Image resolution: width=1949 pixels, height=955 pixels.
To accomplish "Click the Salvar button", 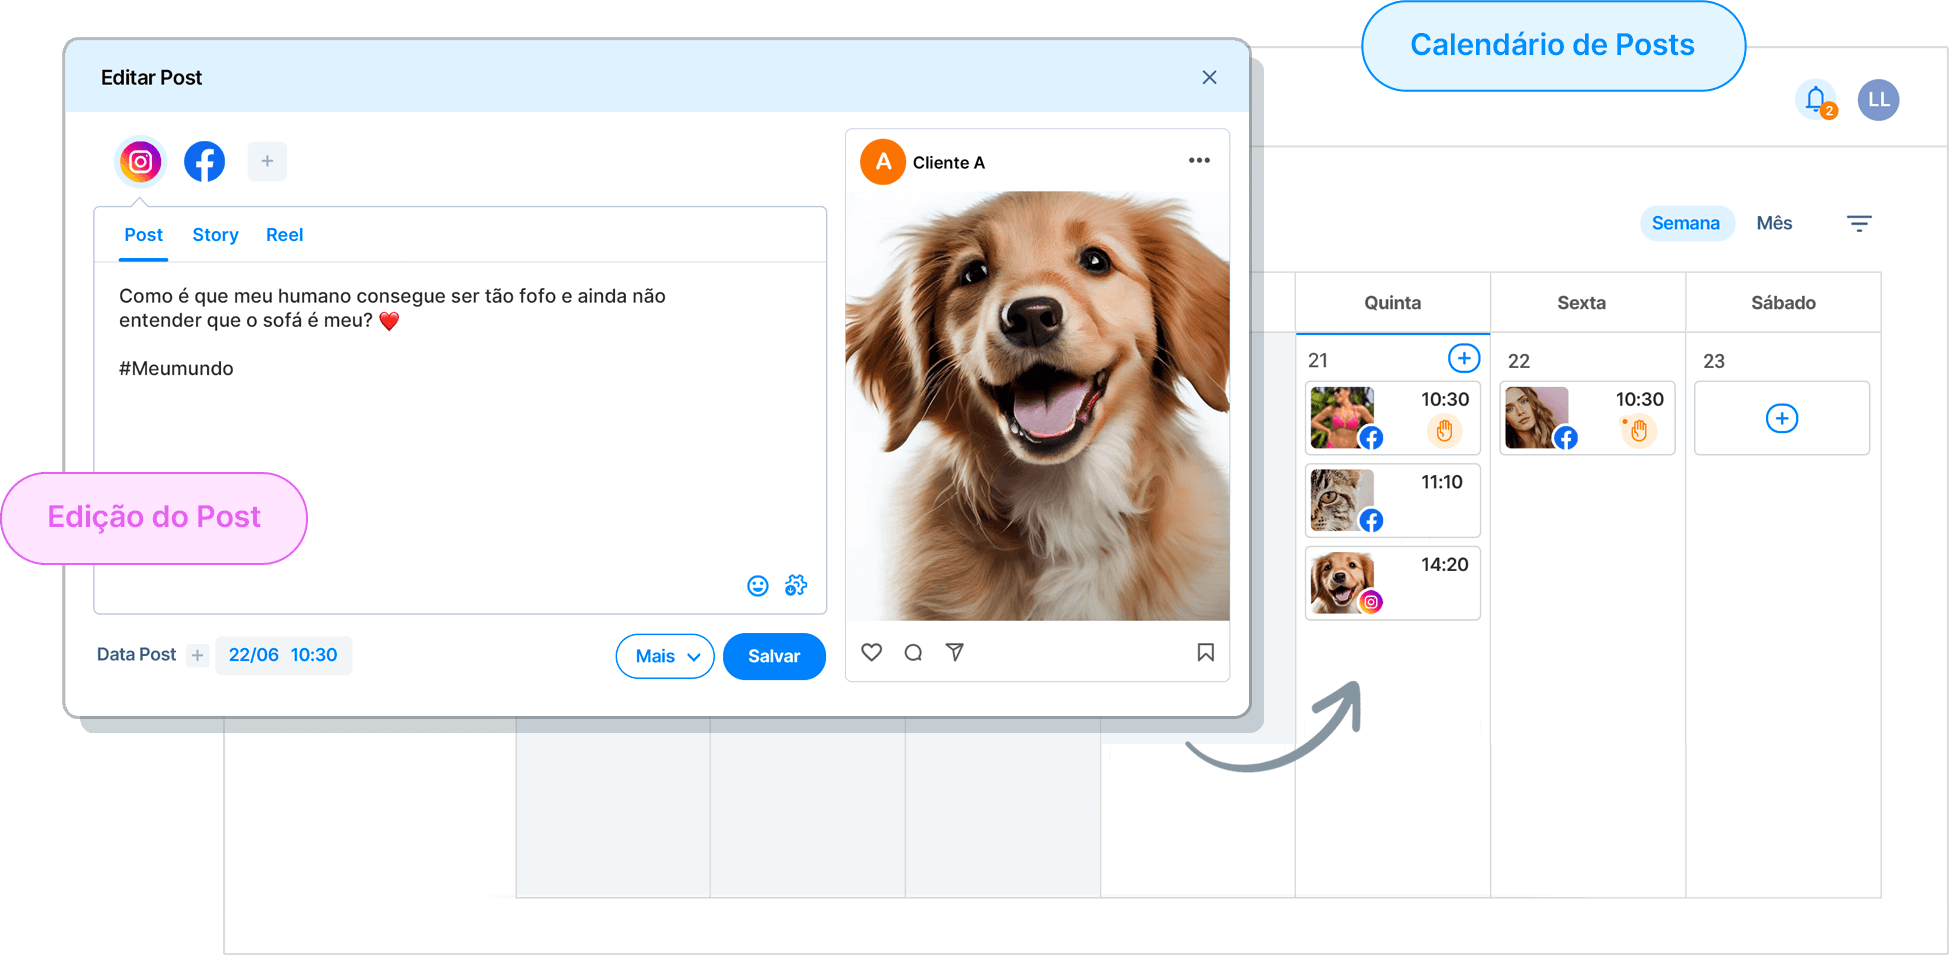I will pos(774,657).
